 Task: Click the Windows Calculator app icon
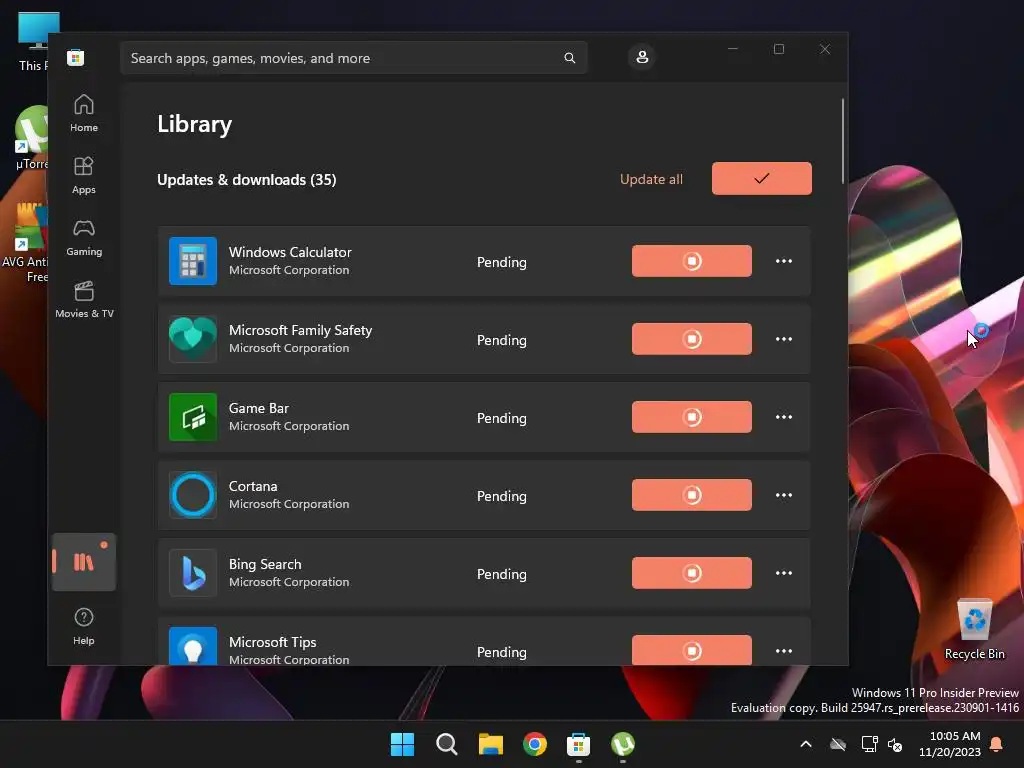(193, 261)
